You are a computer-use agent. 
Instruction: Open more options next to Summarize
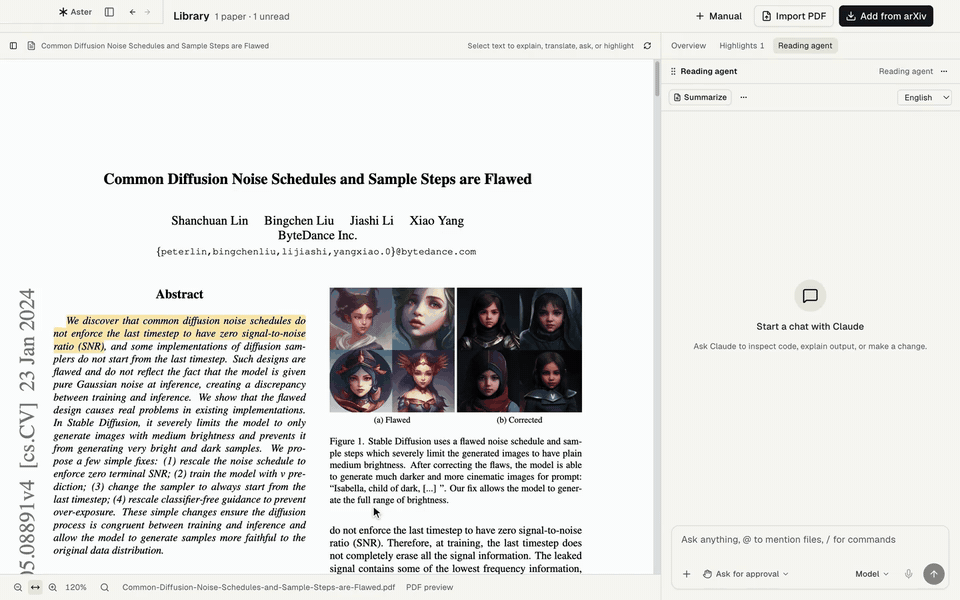click(x=743, y=97)
